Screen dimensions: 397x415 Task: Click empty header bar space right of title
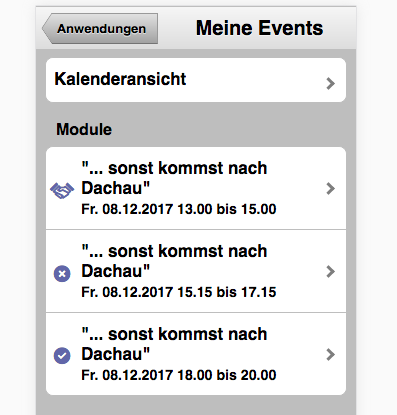tap(340, 28)
